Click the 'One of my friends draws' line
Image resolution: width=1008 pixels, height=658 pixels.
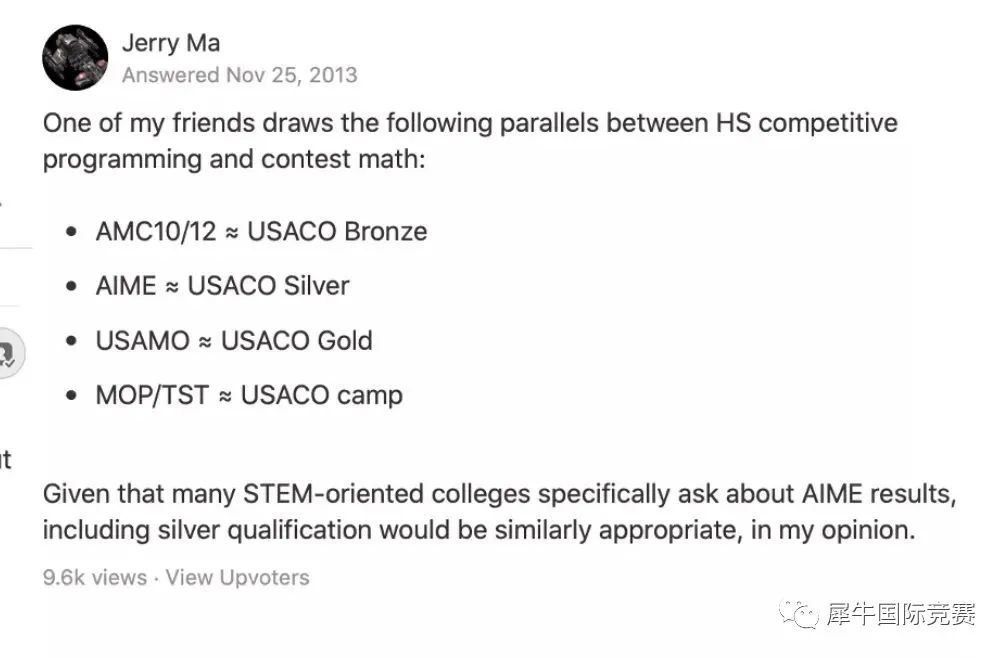click(470, 123)
